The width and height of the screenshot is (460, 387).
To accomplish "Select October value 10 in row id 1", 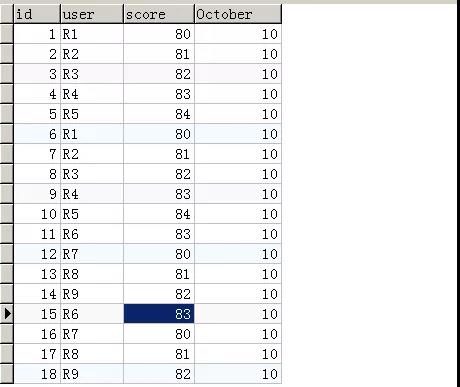I will click(238, 34).
